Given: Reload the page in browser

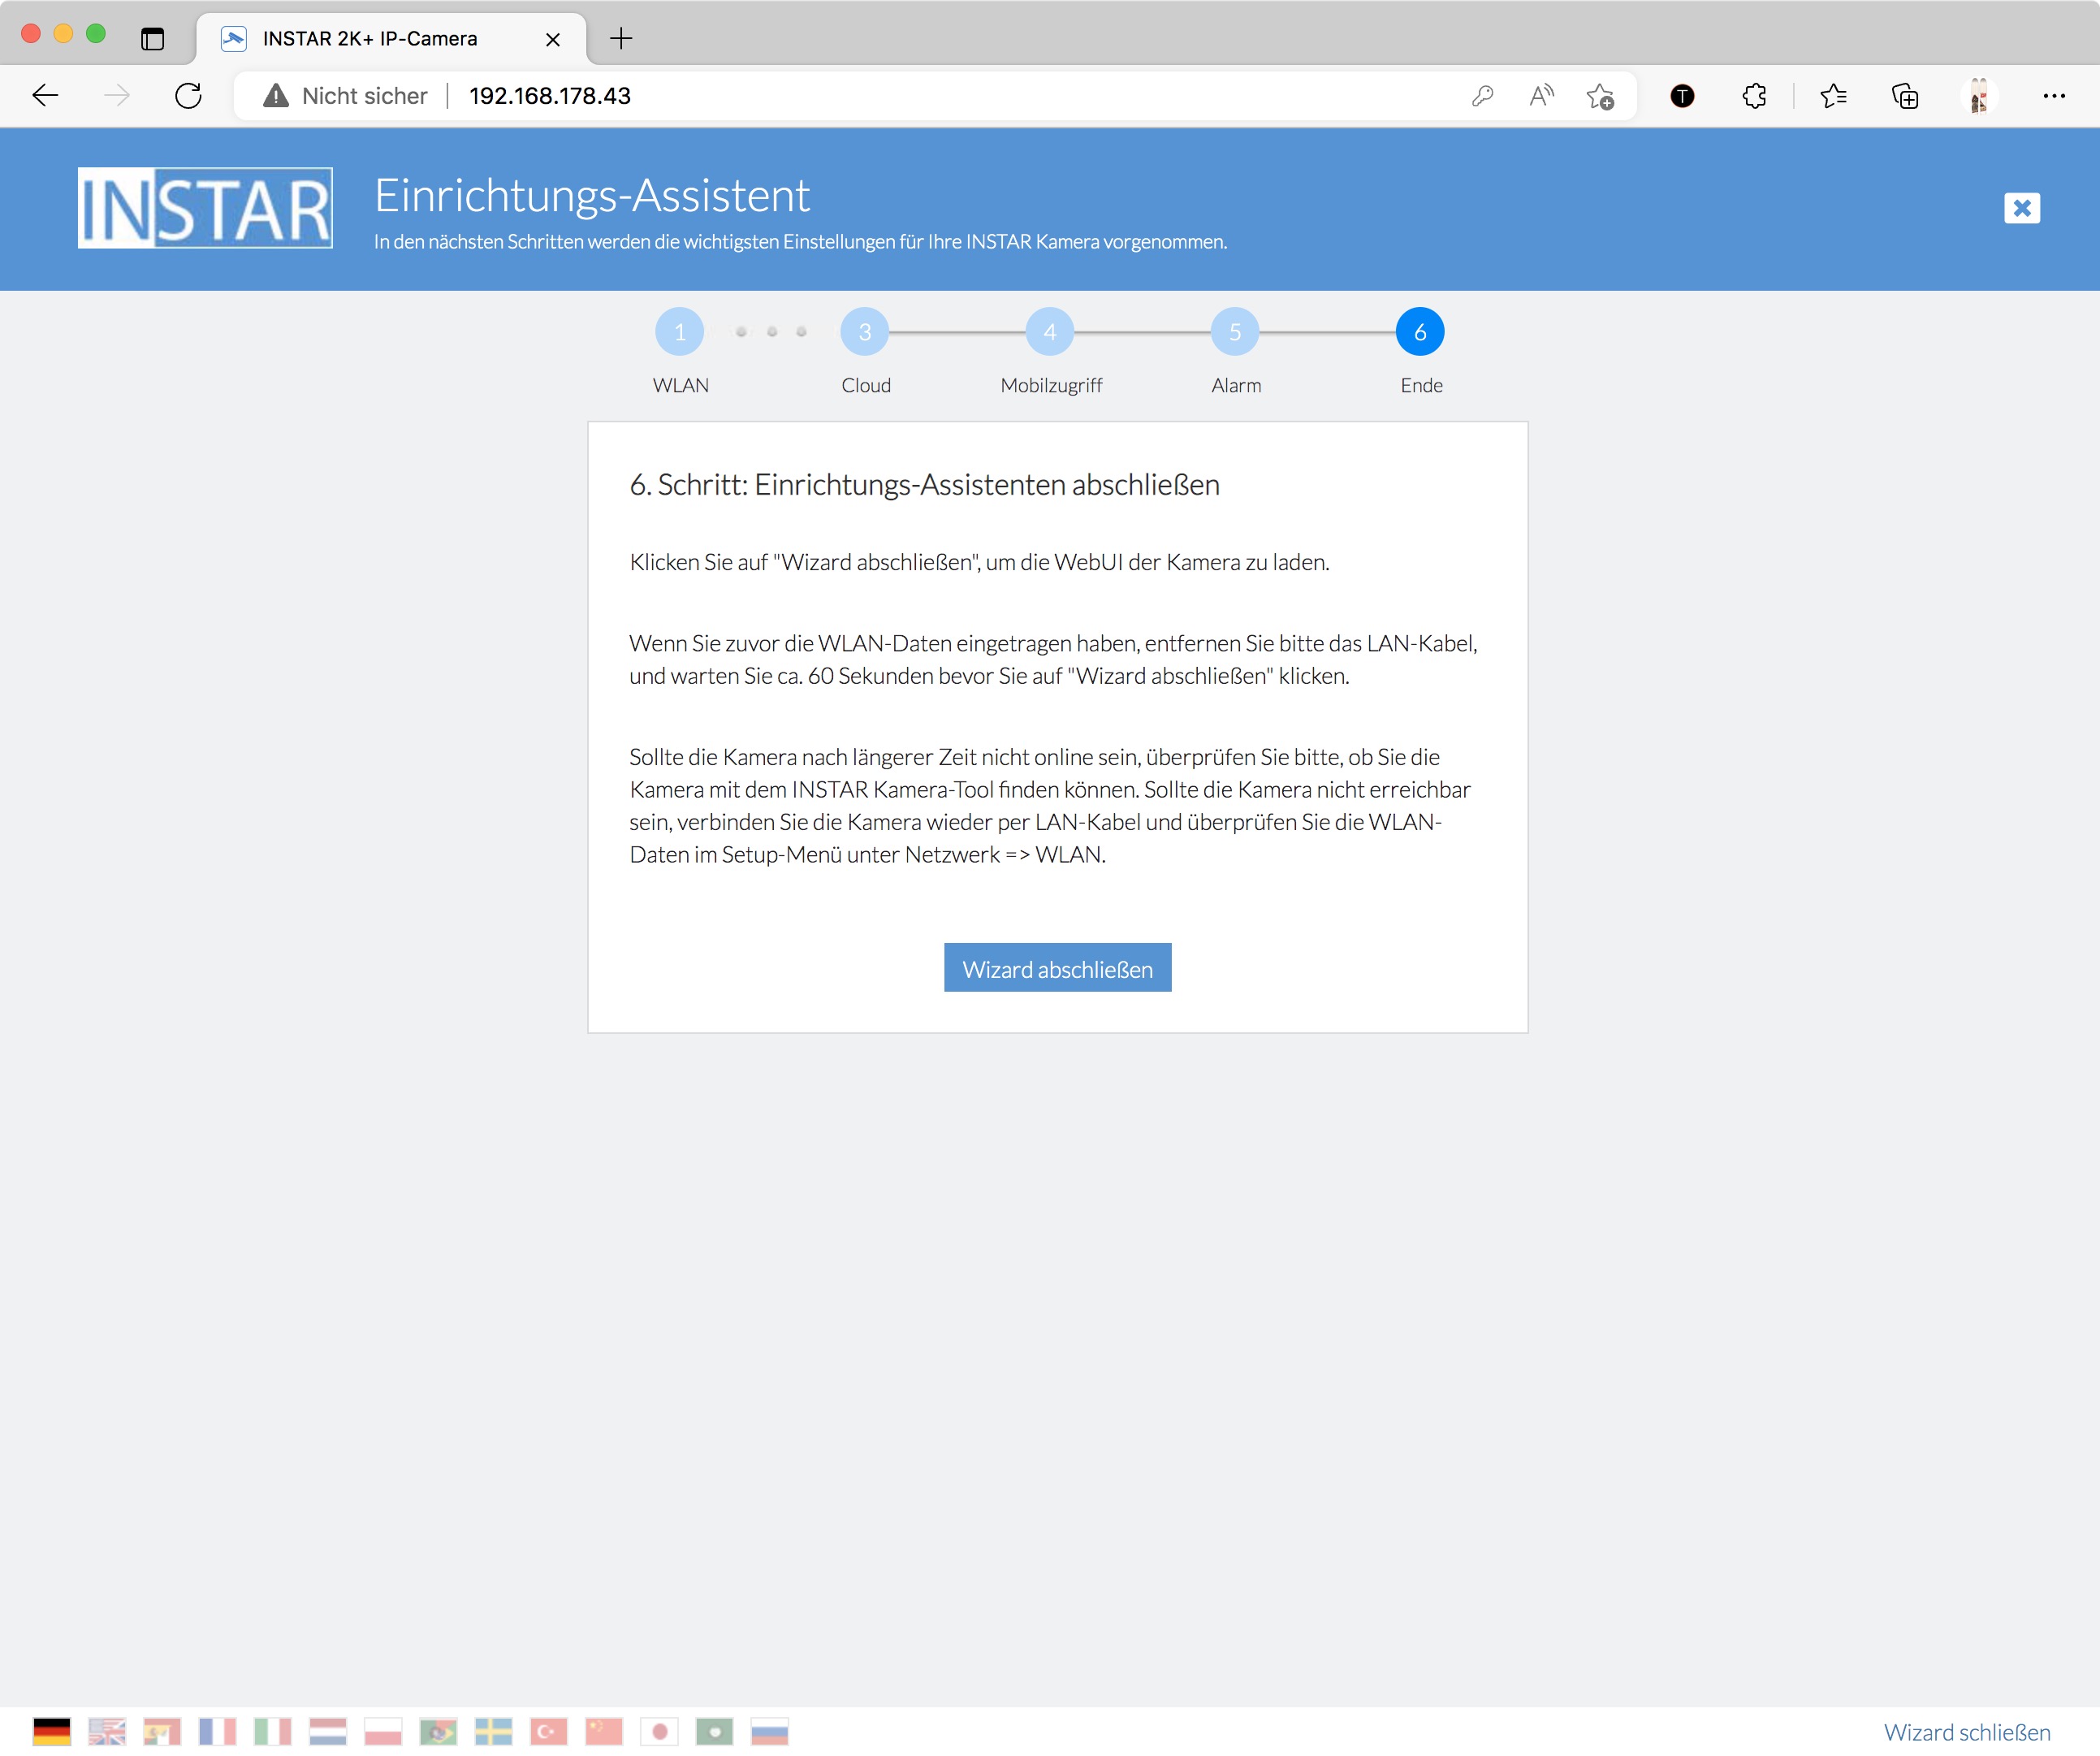Looking at the screenshot, I should tap(188, 96).
